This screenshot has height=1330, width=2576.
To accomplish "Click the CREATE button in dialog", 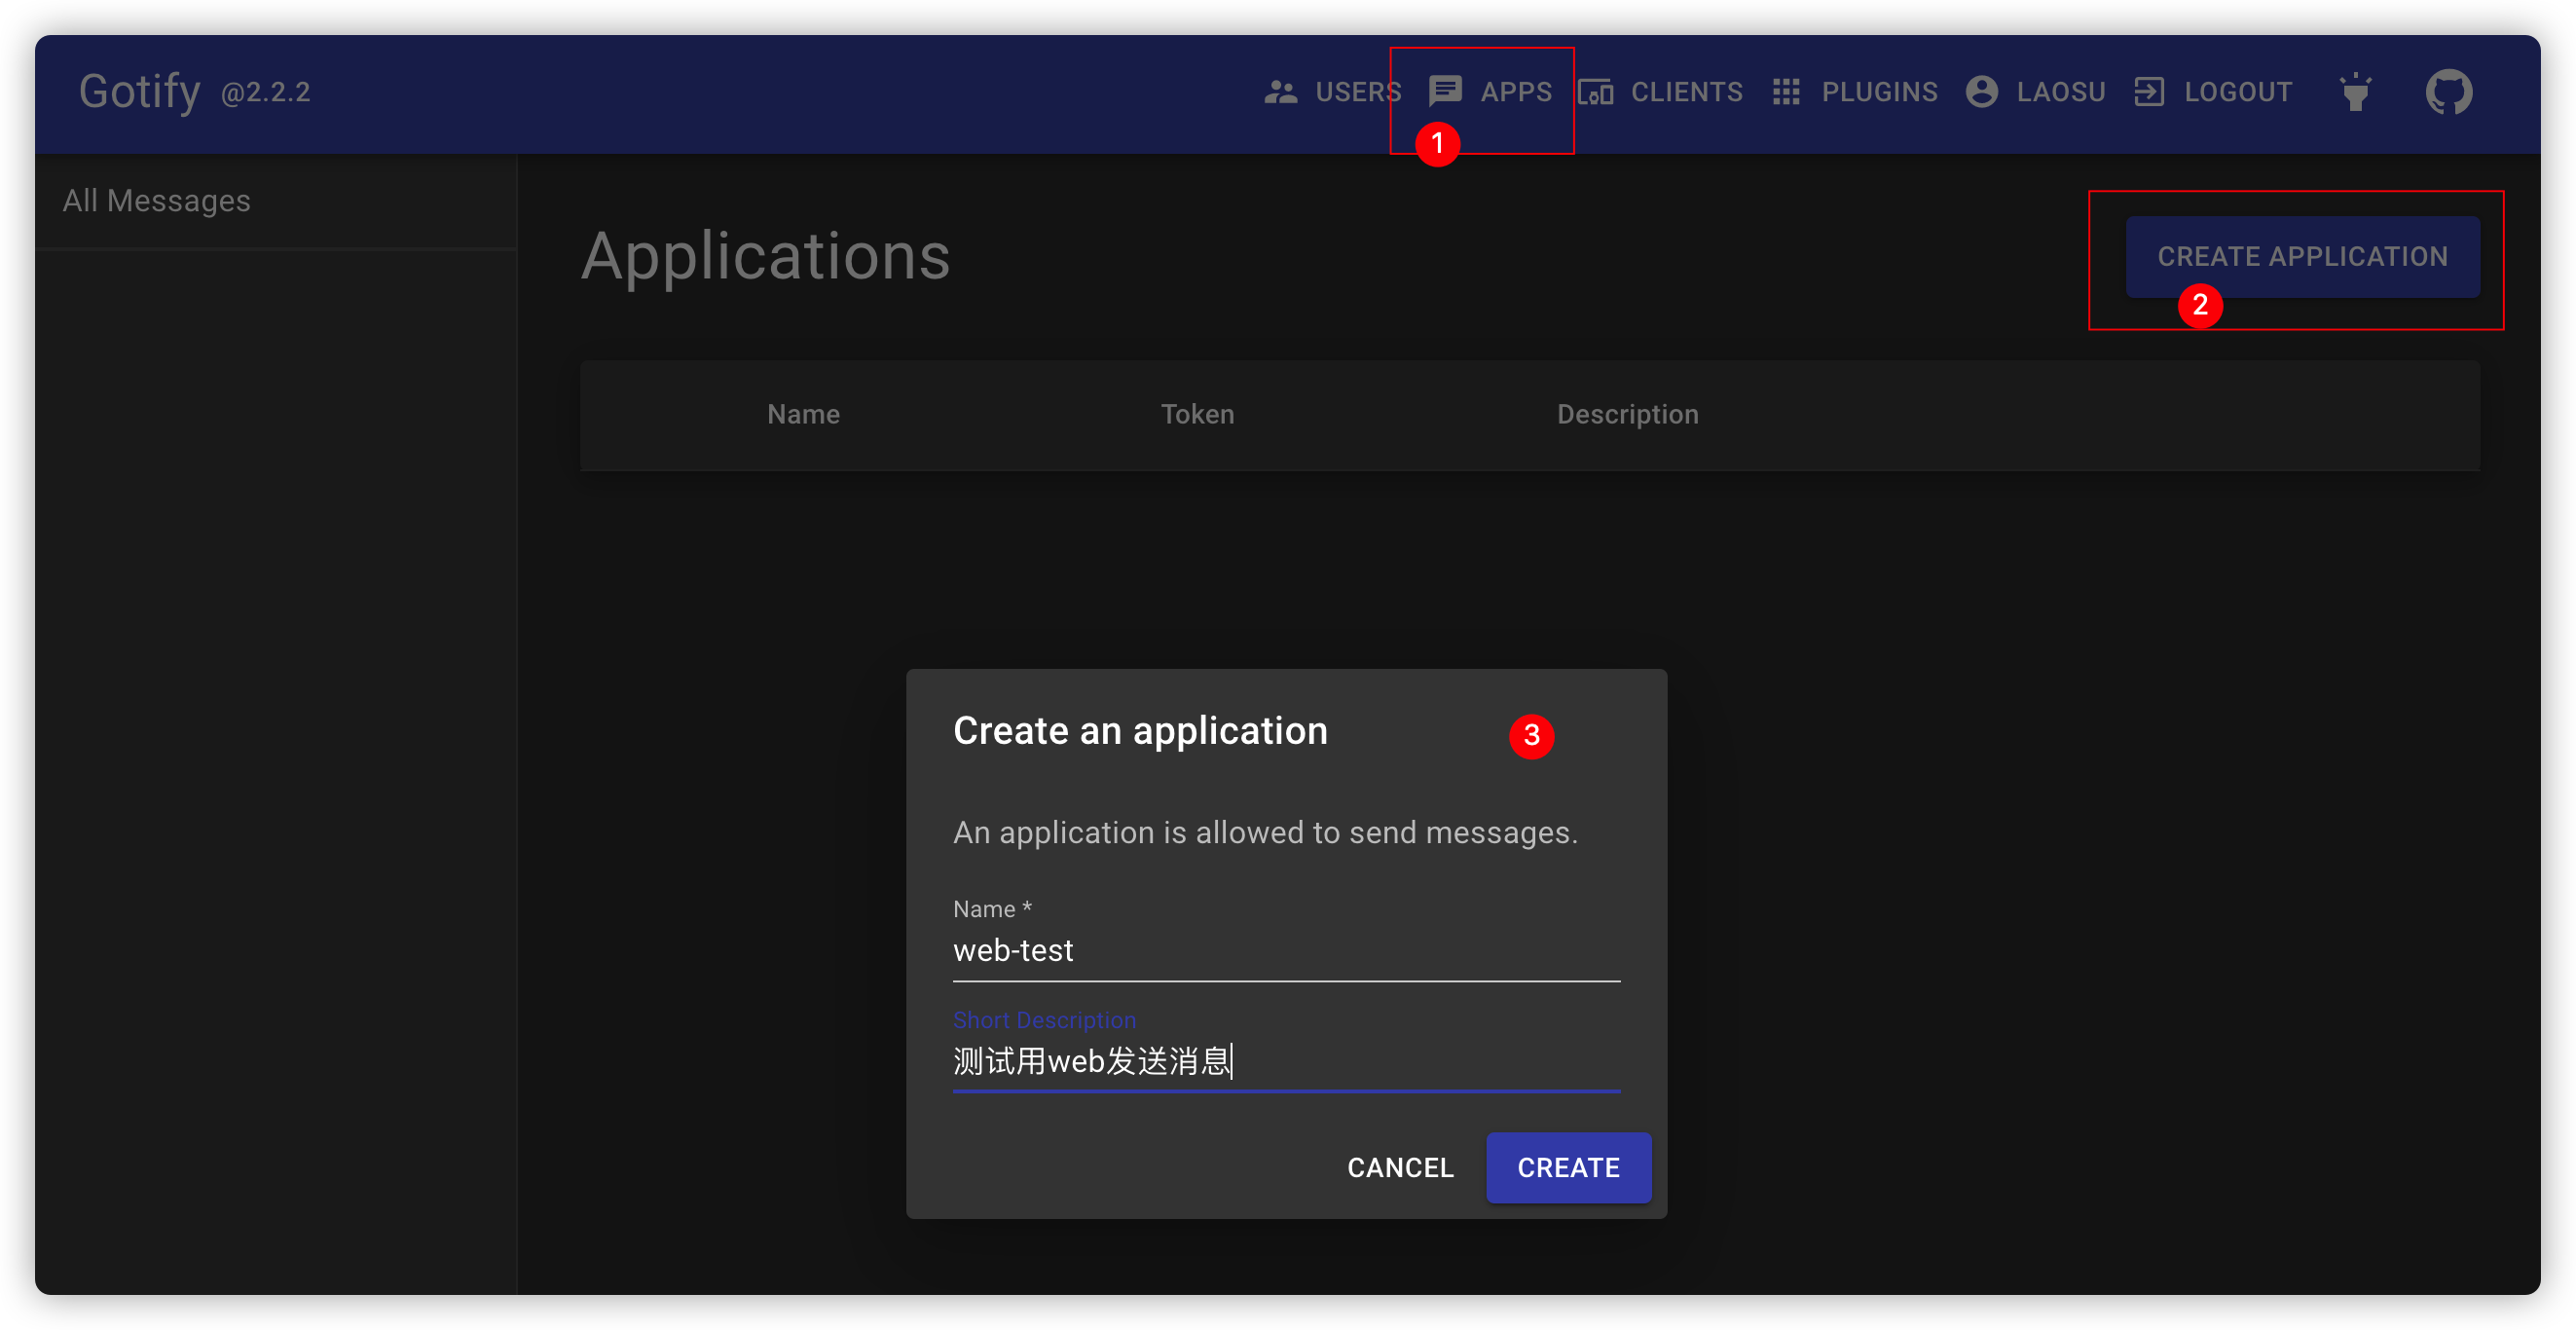I will click(x=1567, y=1167).
